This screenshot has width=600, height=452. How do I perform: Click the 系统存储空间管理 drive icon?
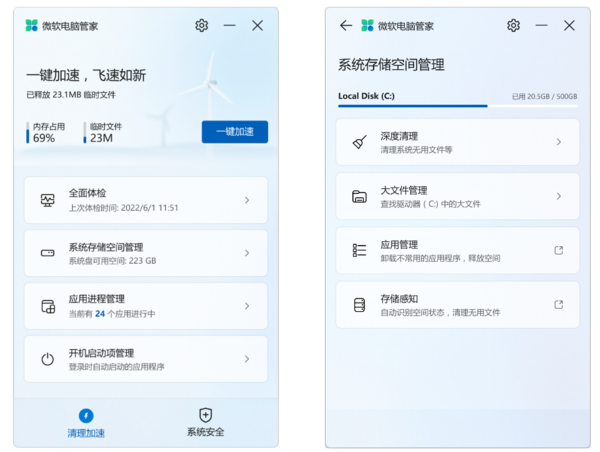tap(48, 253)
